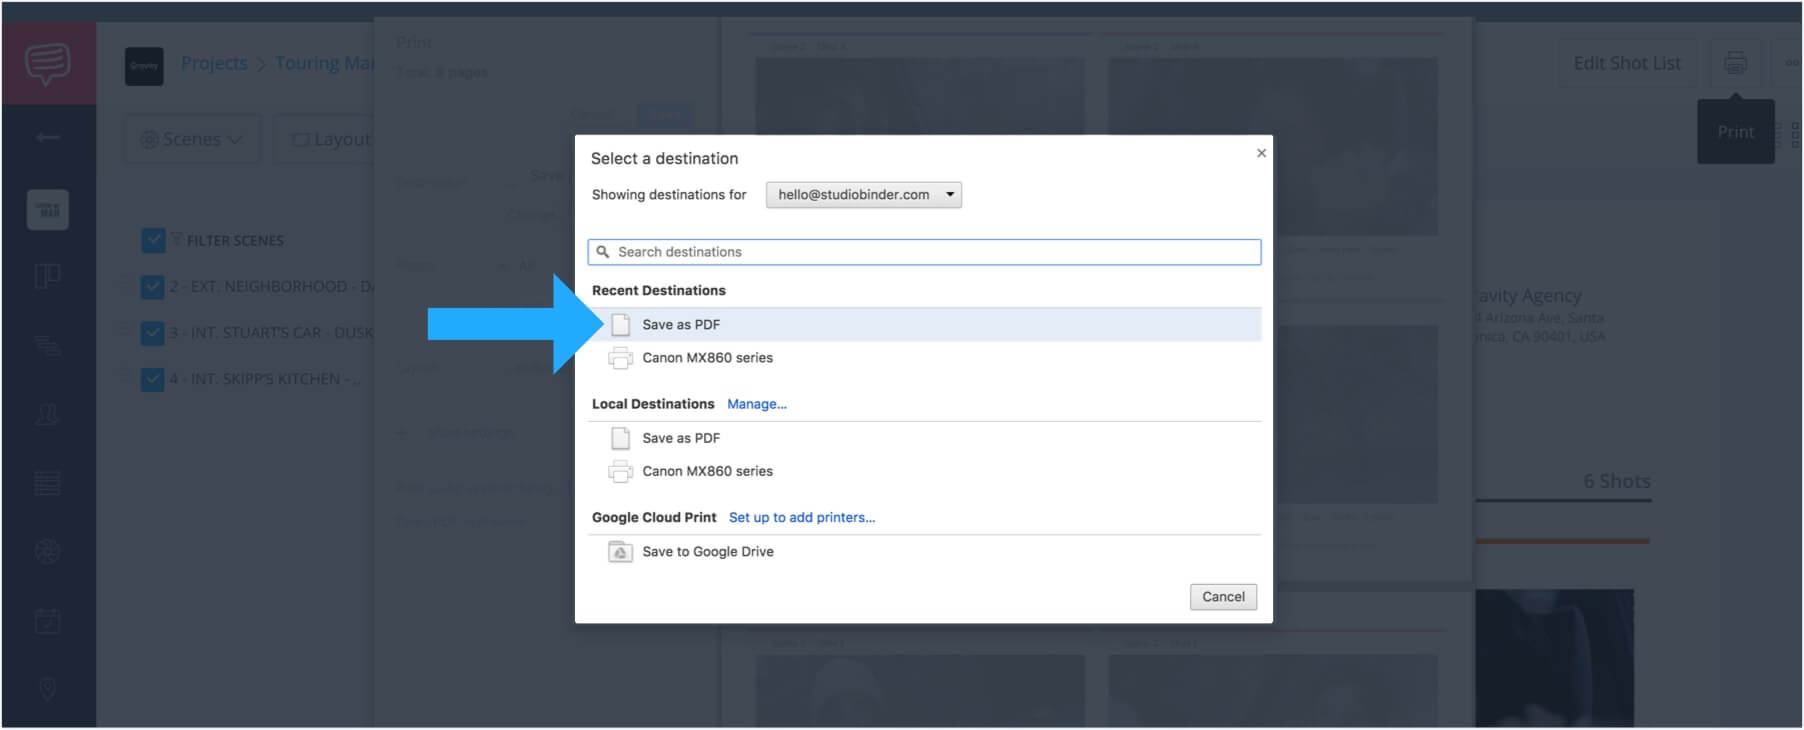Screen dimensions: 1804x730
Task: Click the 6 Shots label
Action: pos(1617,481)
